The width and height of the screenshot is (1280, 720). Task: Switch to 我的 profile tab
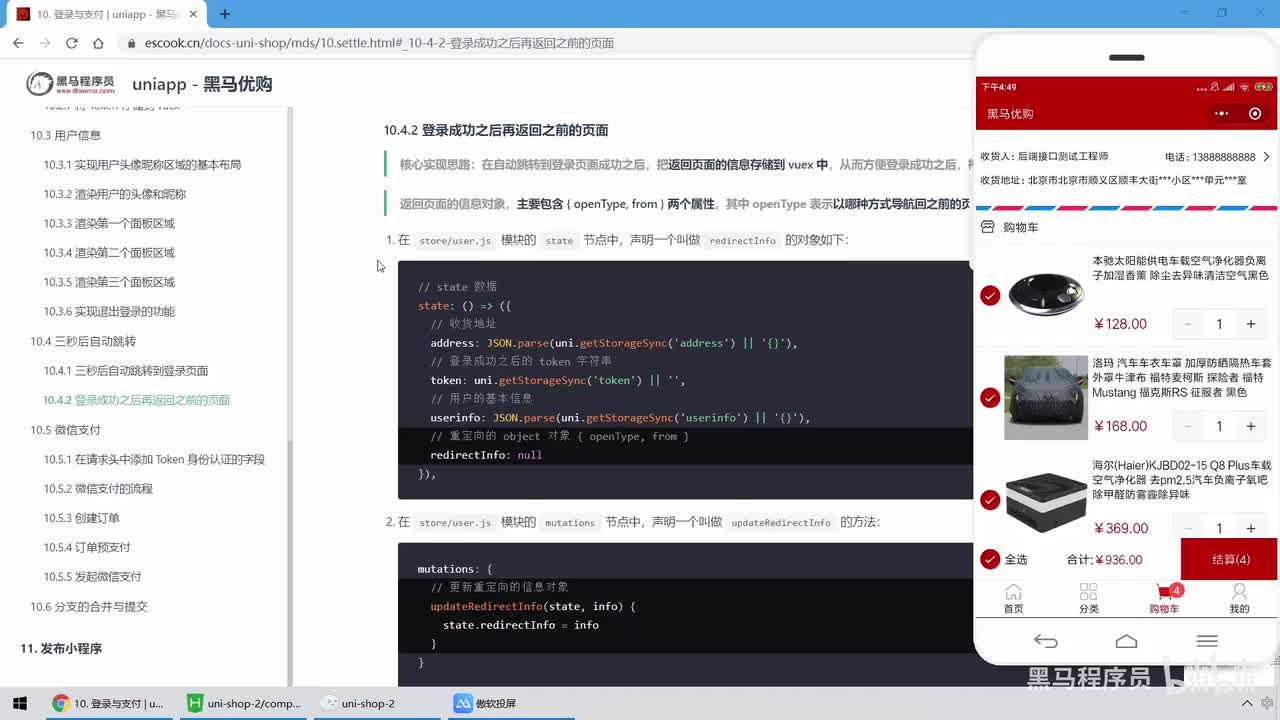[x=1239, y=598]
